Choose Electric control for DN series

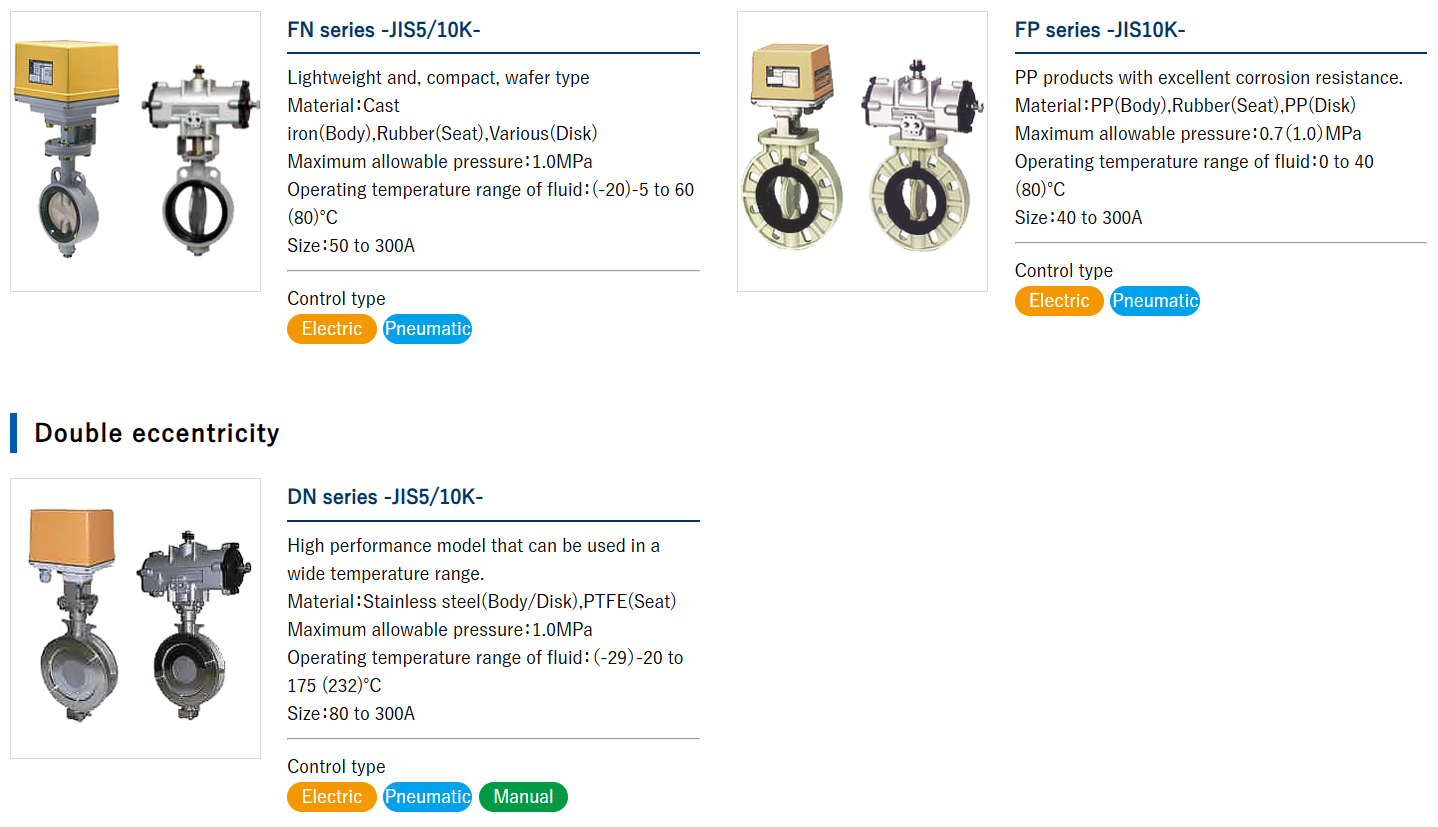pyautogui.click(x=332, y=797)
